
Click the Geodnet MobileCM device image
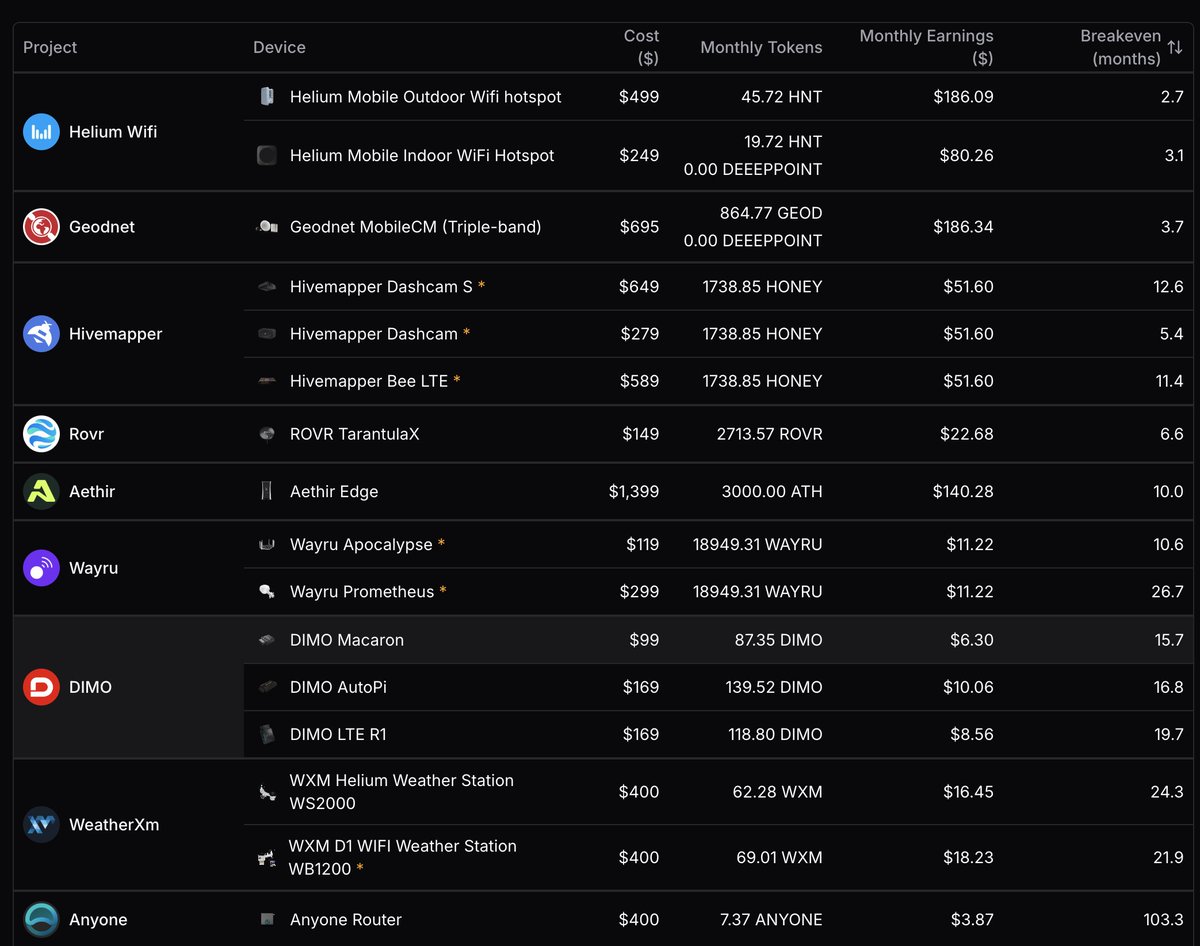[x=266, y=227]
